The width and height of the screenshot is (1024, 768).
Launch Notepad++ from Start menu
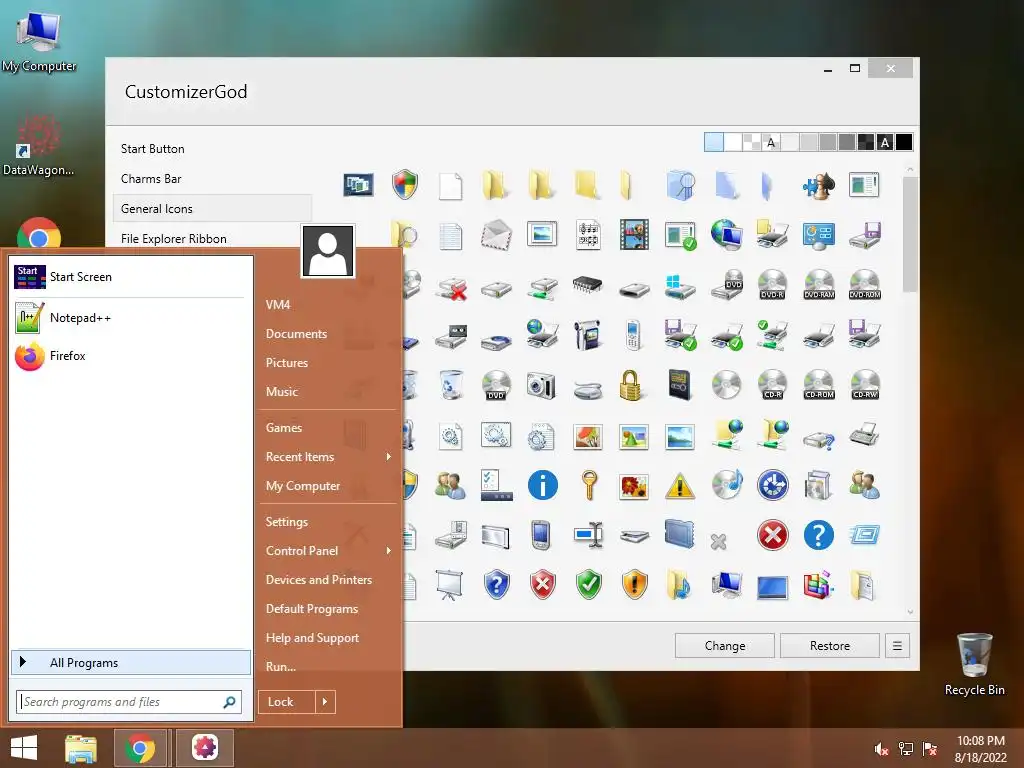click(129, 318)
